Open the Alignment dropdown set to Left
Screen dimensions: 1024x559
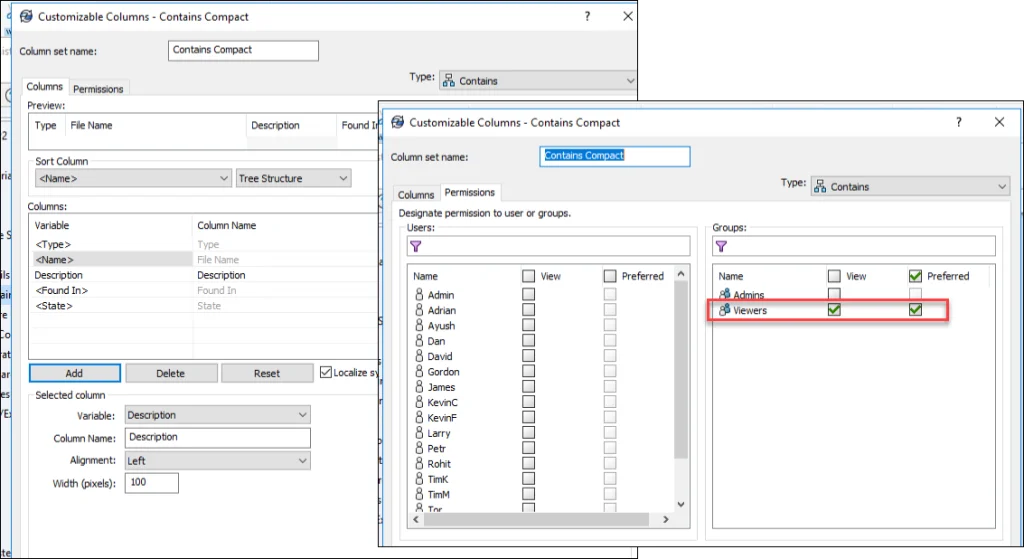click(x=217, y=461)
